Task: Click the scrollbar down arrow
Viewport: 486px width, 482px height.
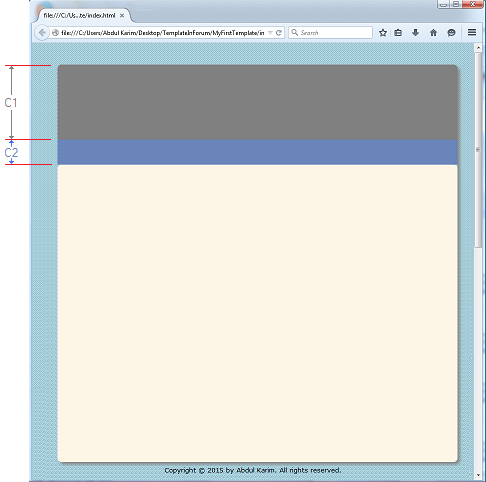Action: point(478,475)
